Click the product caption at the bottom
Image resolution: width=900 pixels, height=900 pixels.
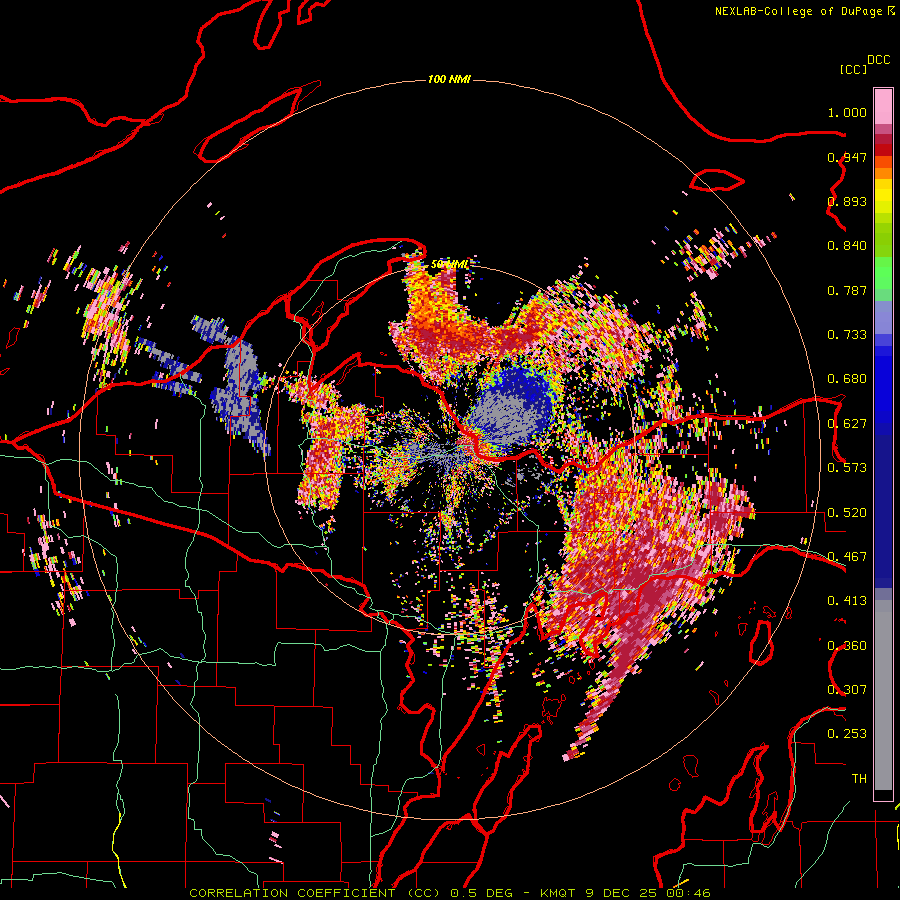tap(449, 893)
